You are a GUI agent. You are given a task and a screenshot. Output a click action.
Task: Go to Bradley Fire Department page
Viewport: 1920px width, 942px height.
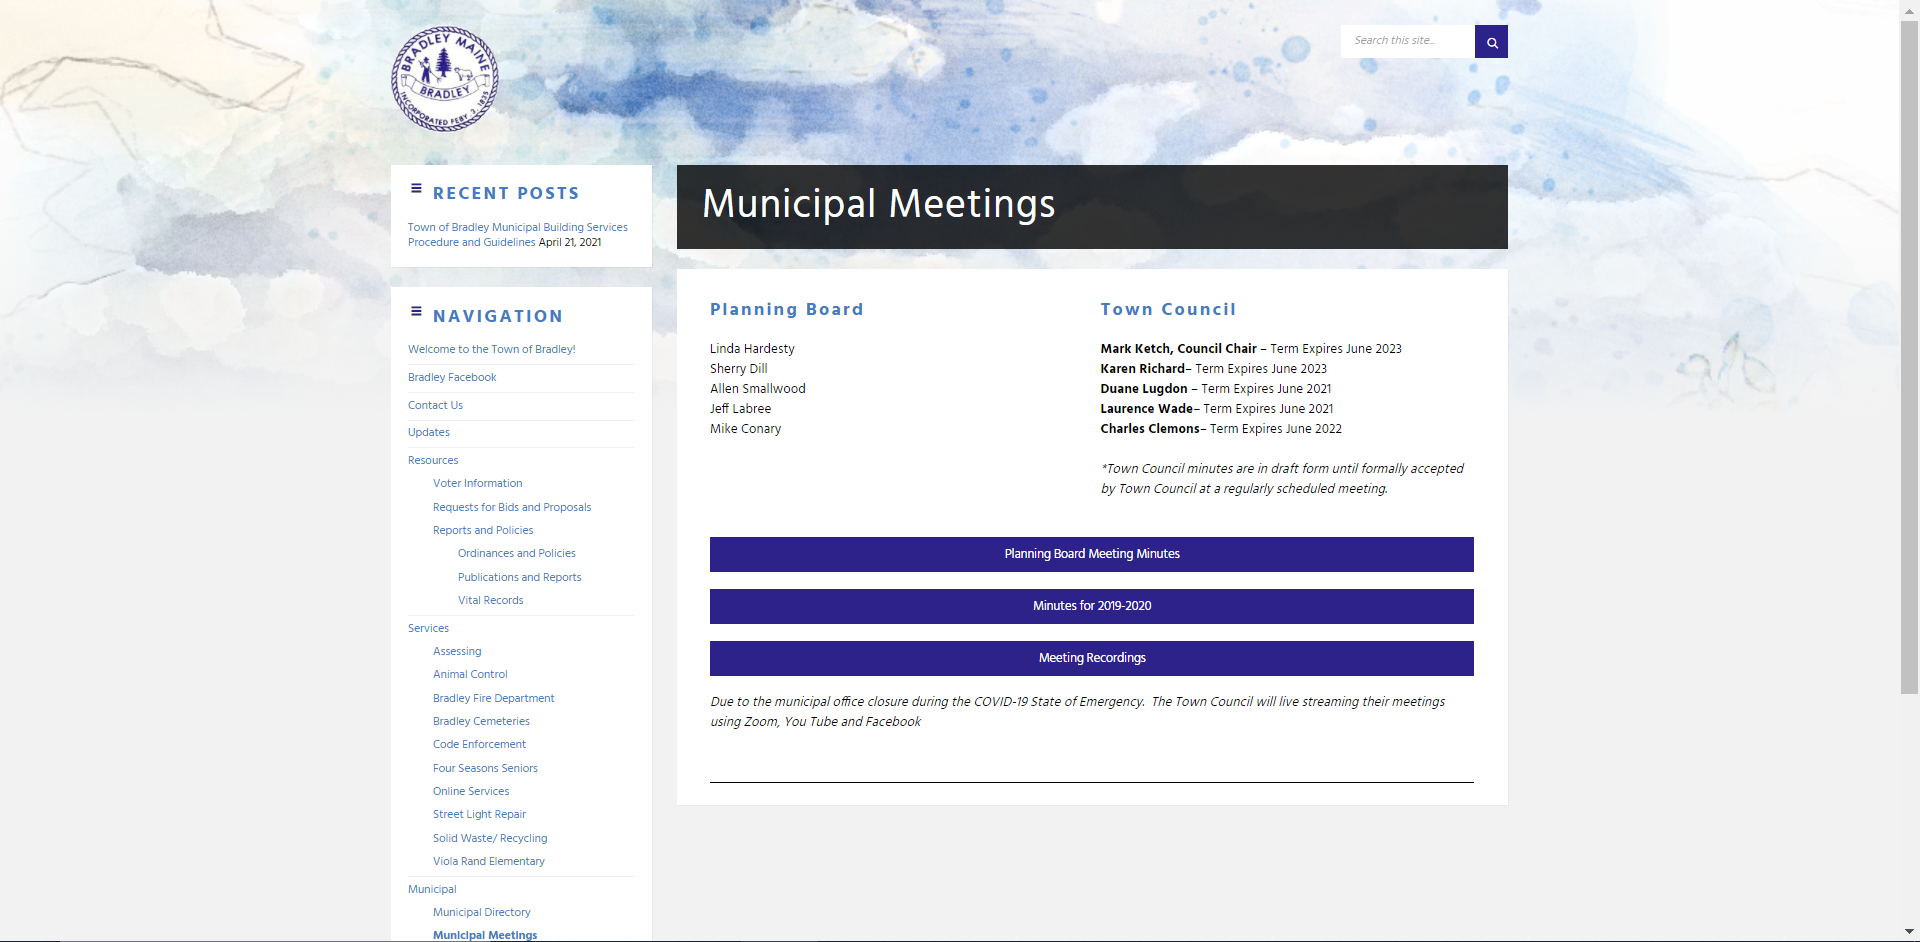click(x=493, y=698)
